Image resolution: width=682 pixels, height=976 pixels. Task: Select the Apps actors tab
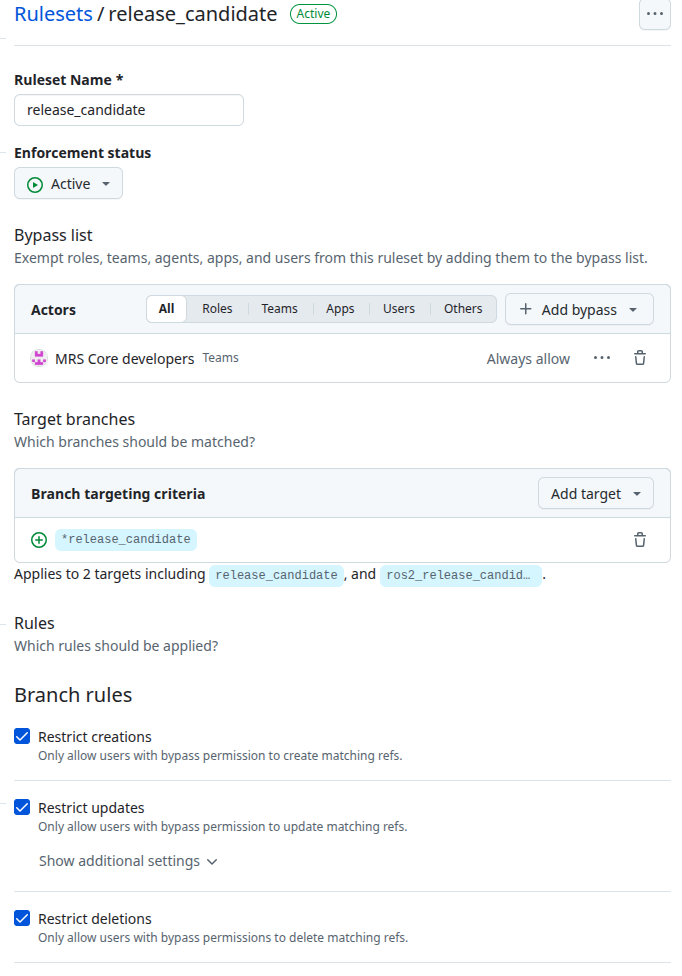(340, 309)
